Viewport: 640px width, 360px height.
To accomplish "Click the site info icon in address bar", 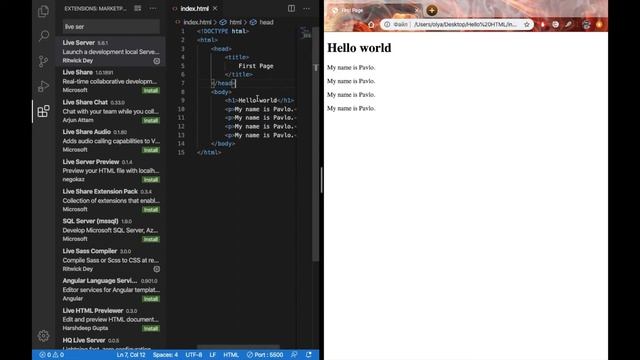I will [387, 24].
